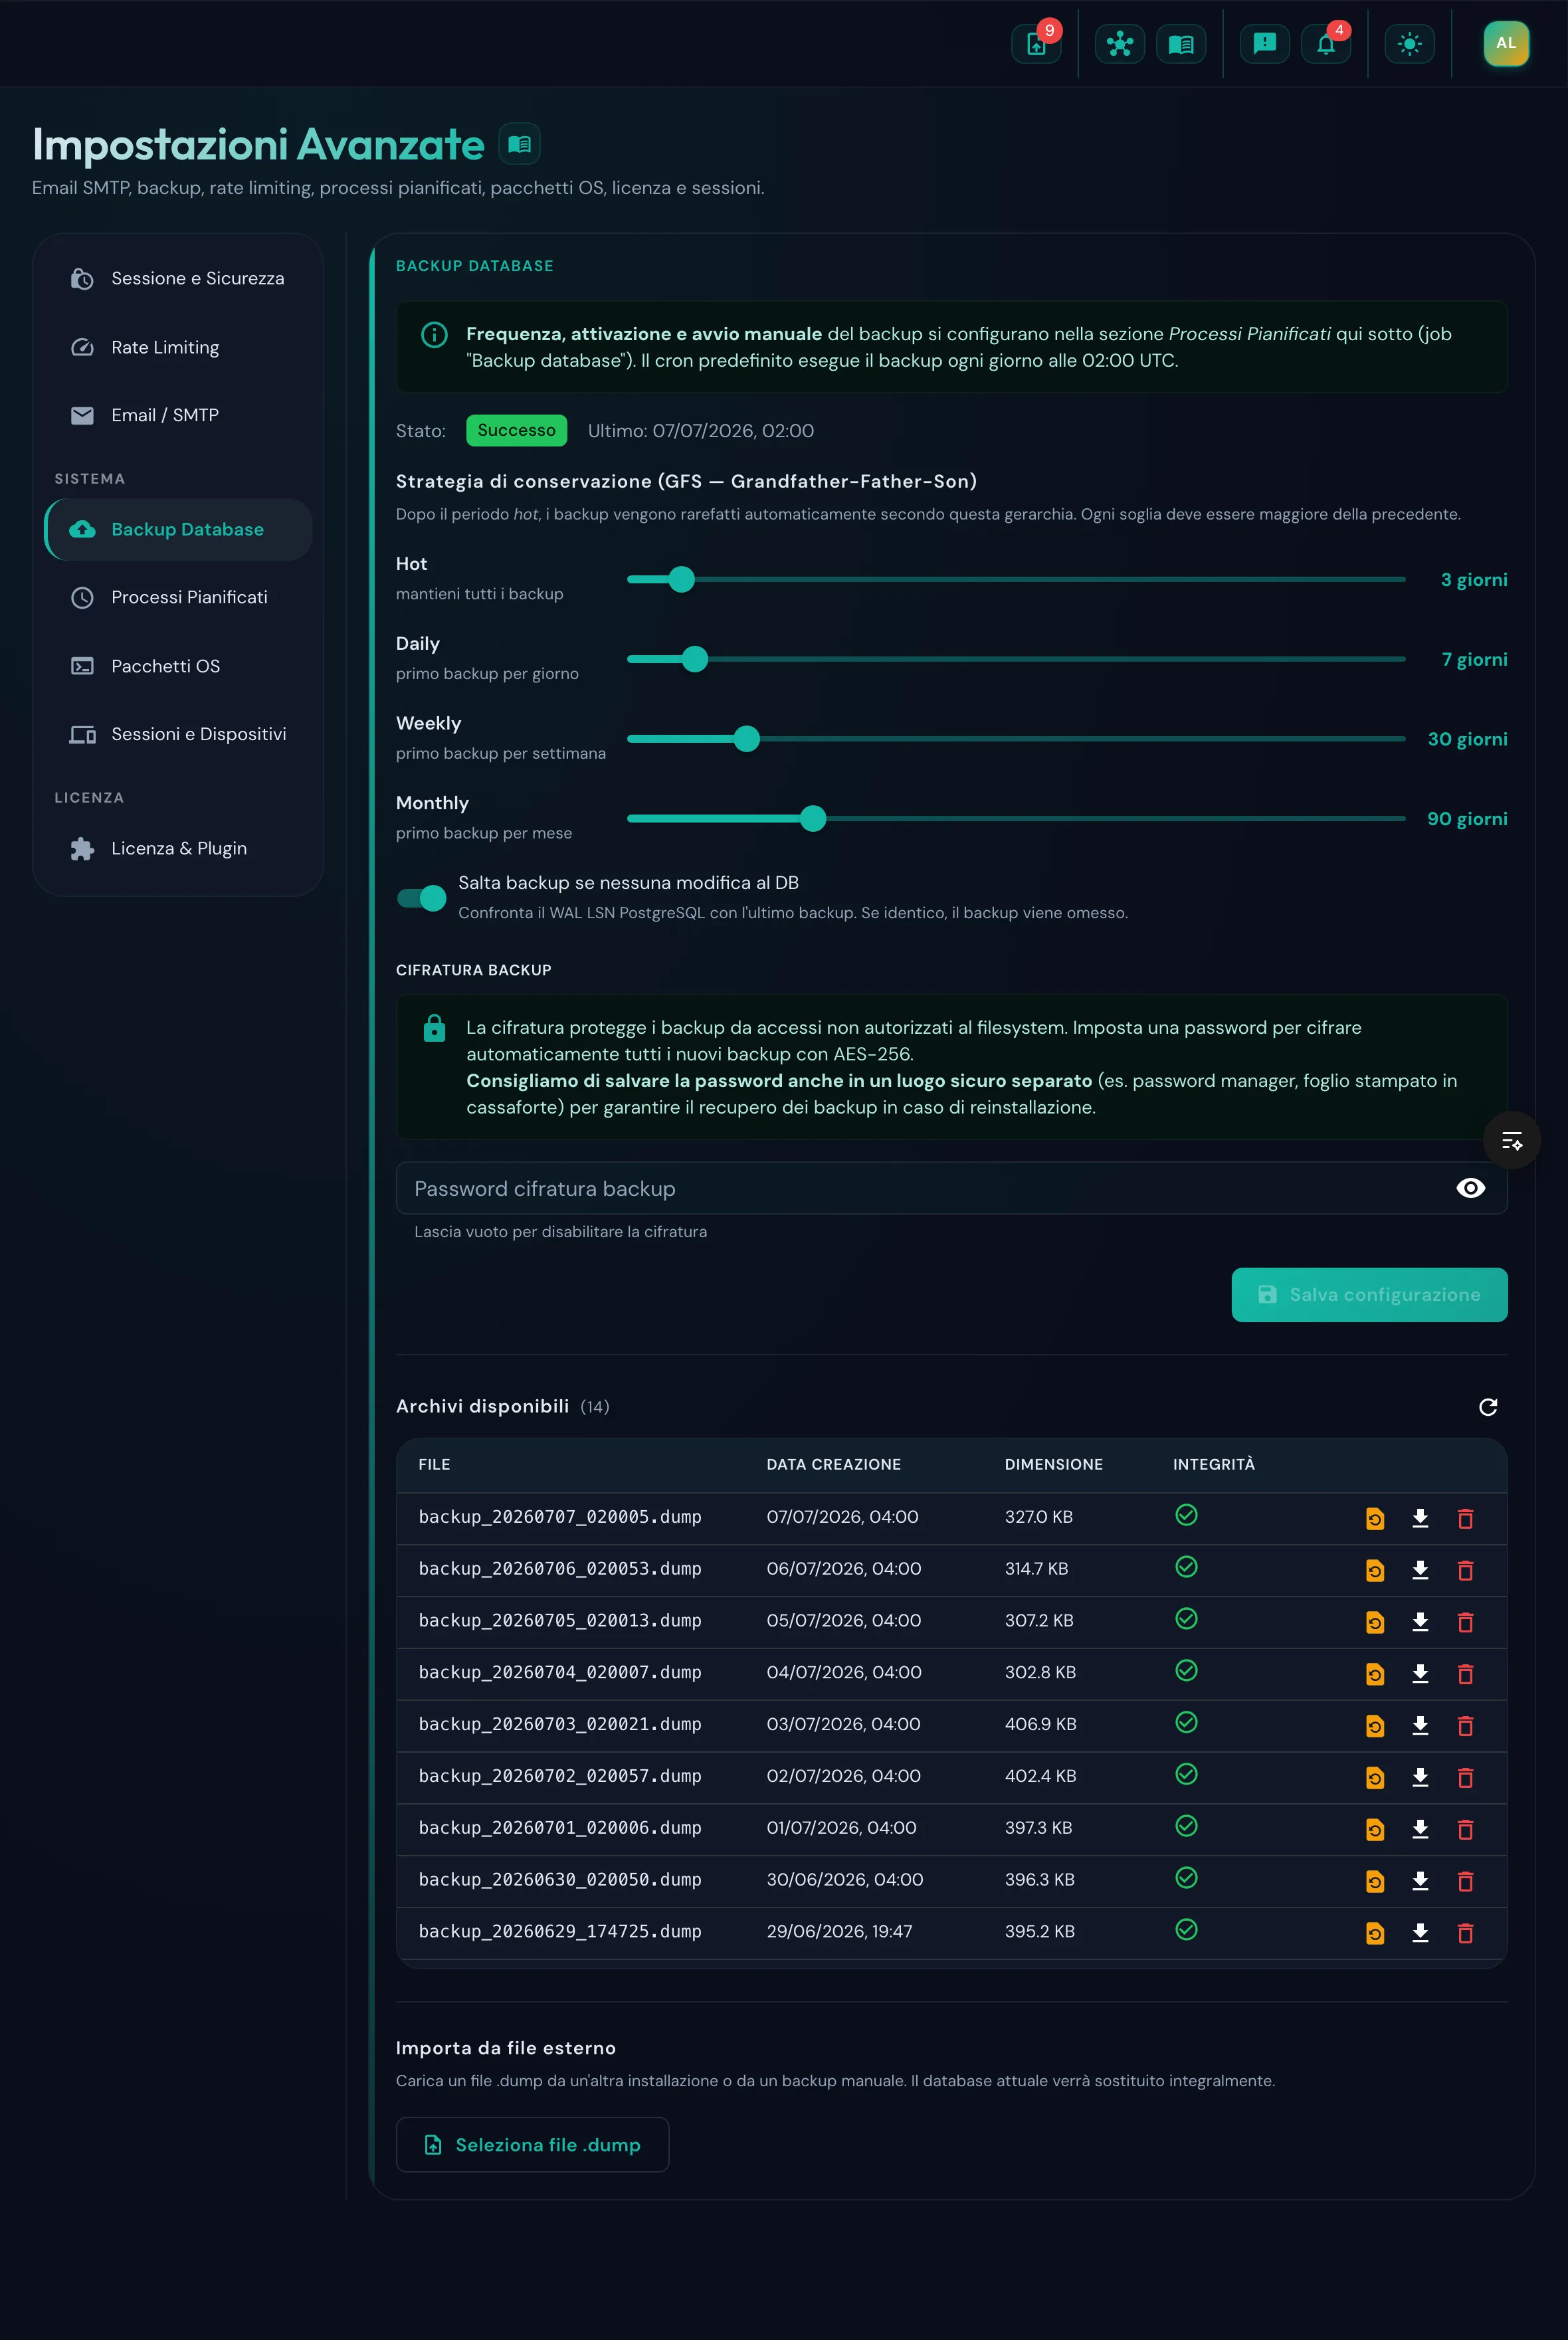Click the network hub icon in top bar

(x=1119, y=44)
